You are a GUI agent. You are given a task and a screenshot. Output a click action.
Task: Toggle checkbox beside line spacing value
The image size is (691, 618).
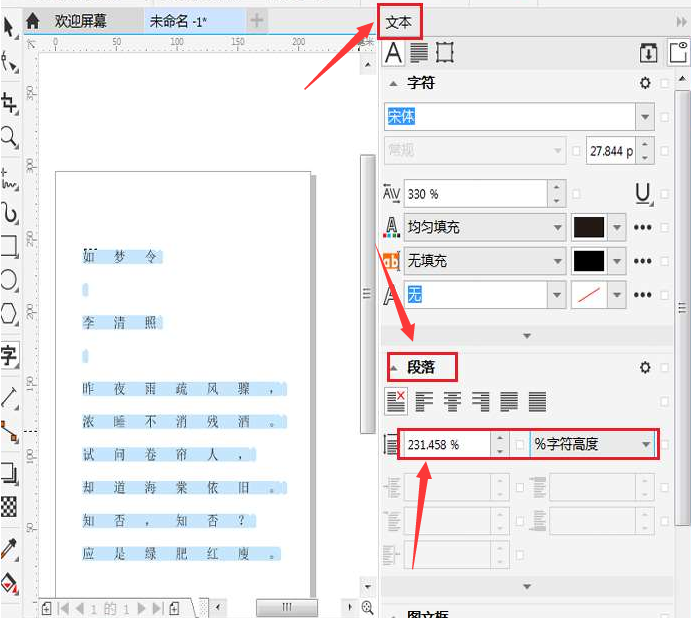pos(520,444)
